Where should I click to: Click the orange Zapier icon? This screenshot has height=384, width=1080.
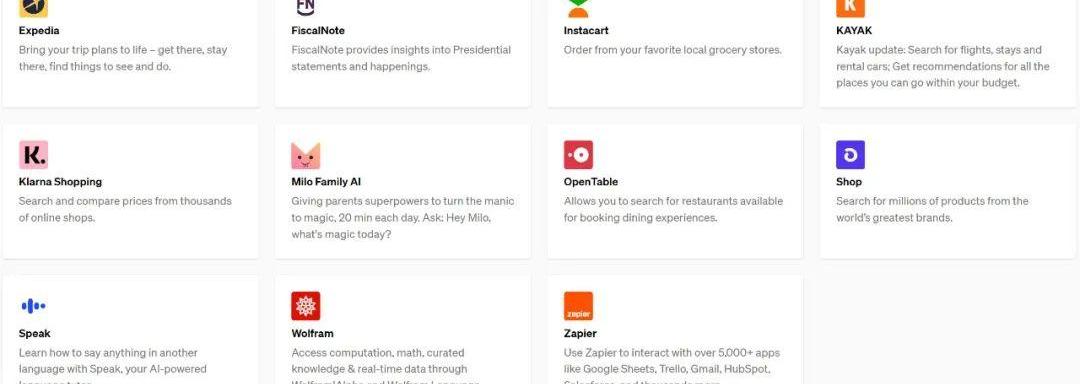(x=578, y=306)
